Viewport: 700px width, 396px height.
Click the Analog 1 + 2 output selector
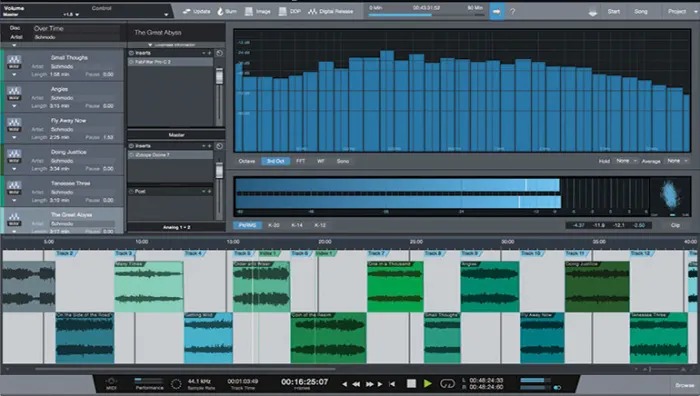[176, 227]
